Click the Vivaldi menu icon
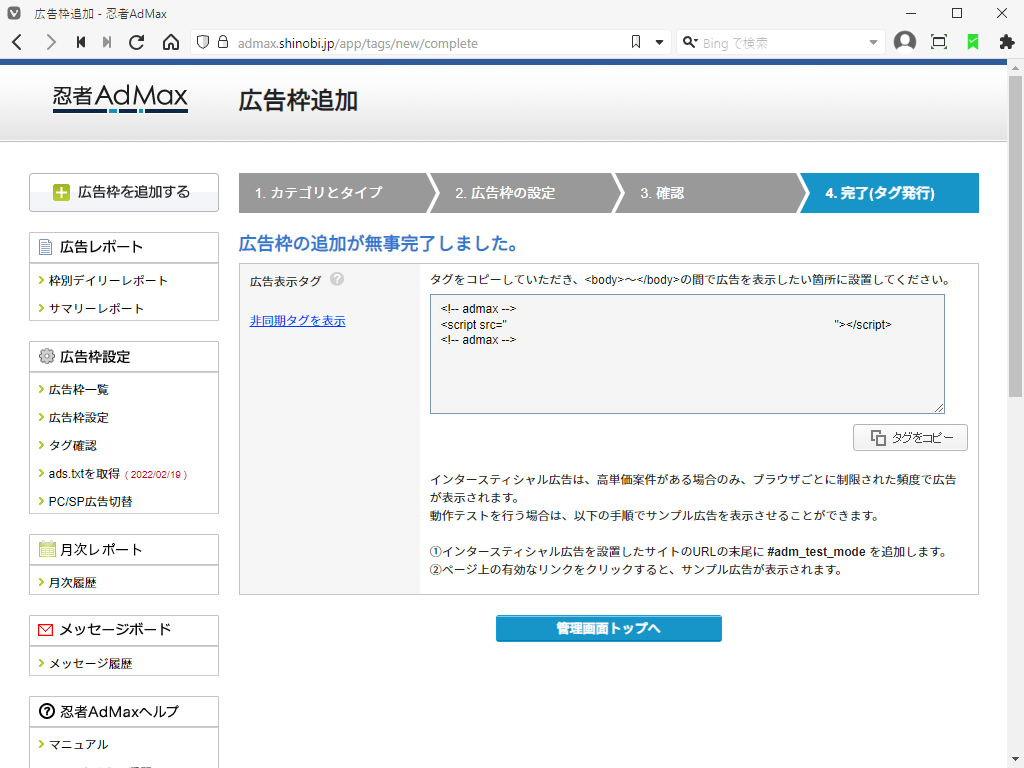 (14, 13)
